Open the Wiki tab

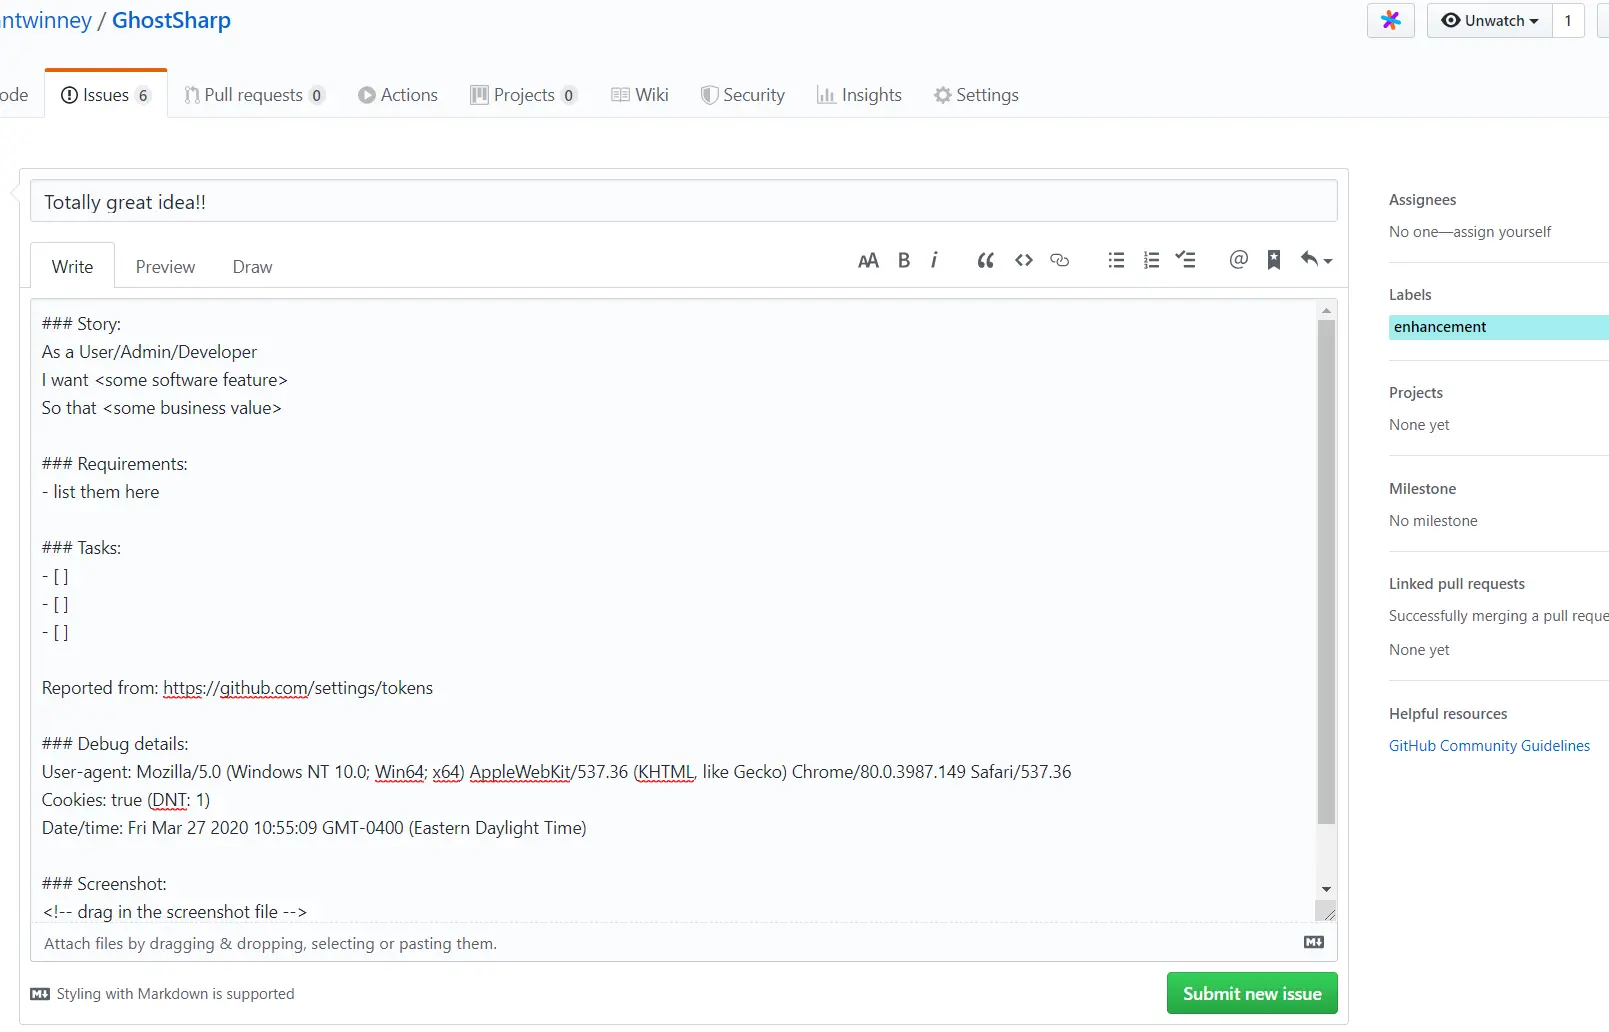(x=640, y=95)
